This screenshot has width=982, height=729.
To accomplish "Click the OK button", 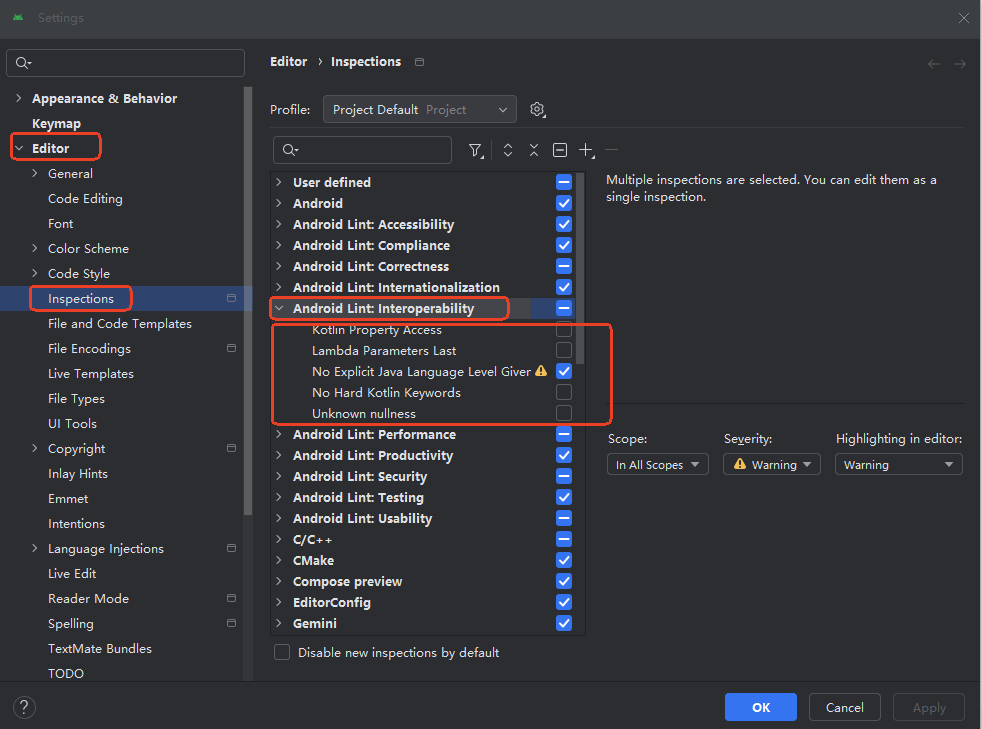I will (761, 707).
